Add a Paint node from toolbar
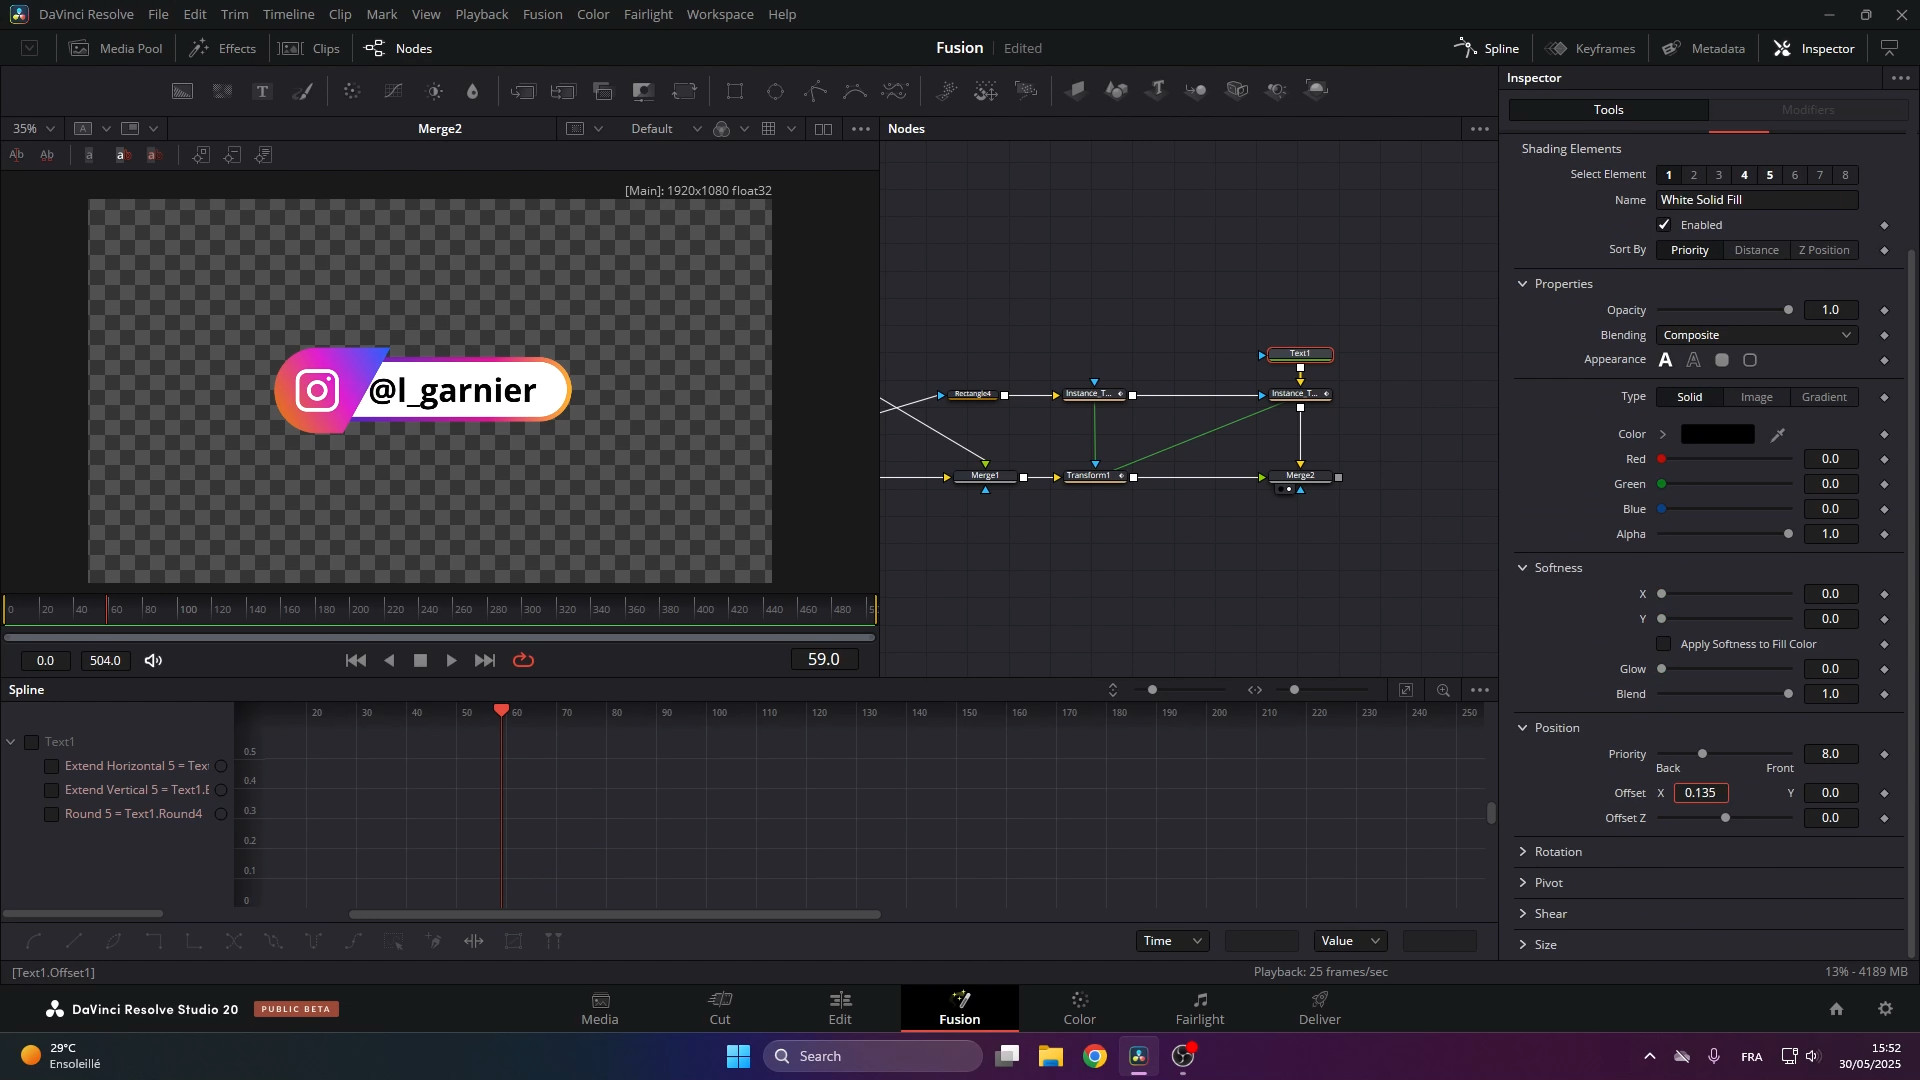Image resolution: width=1920 pixels, height=1080 pixels. [302, 91]
